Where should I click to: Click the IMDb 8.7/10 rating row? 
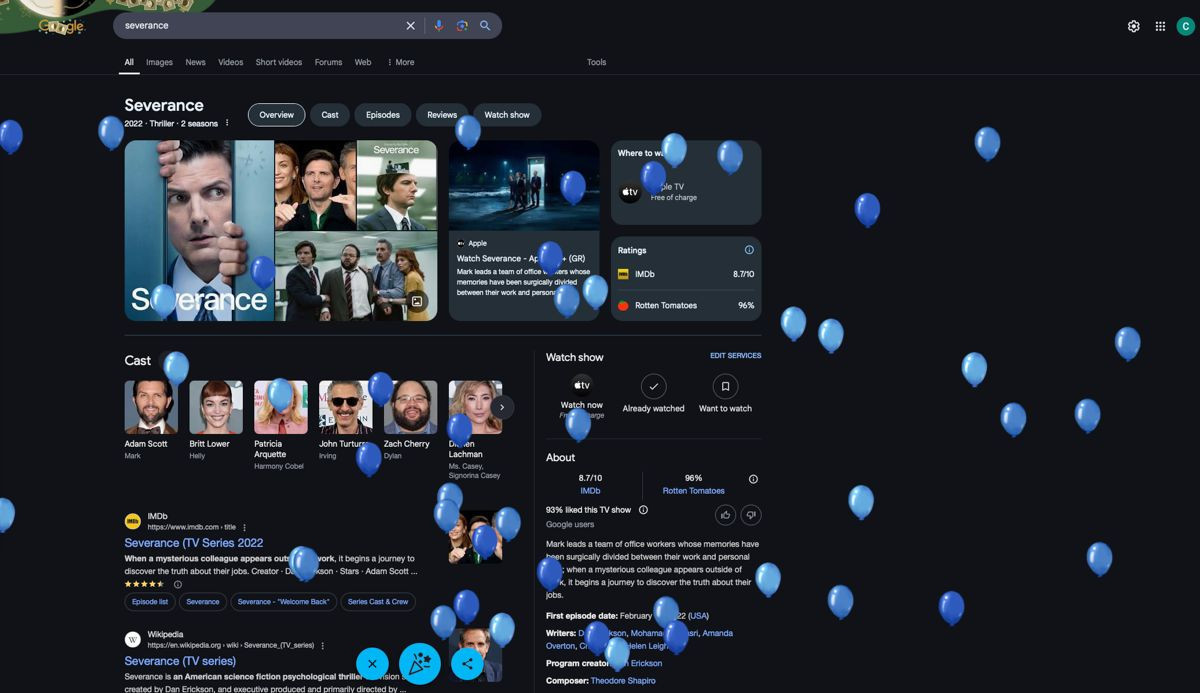pyautogui.click(x=686, y=274)
